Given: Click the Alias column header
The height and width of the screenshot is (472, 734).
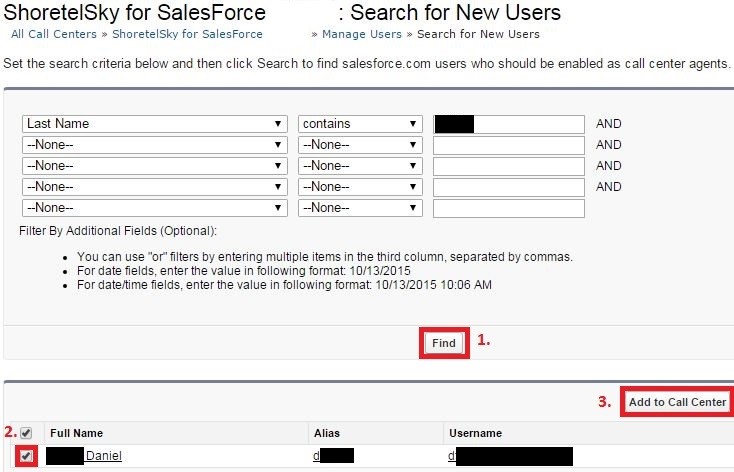Looking at the screenshot, I should 327,433.
